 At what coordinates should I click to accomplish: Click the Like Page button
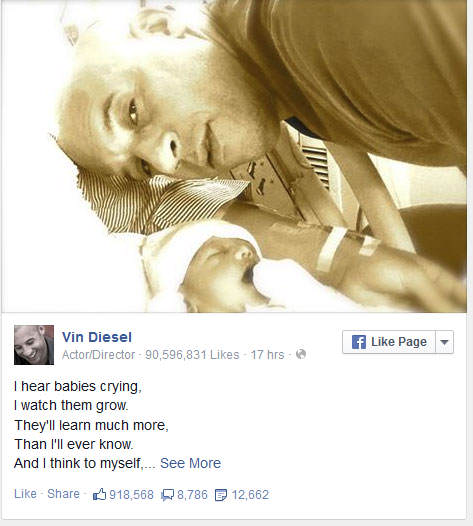tap(389, 342)
